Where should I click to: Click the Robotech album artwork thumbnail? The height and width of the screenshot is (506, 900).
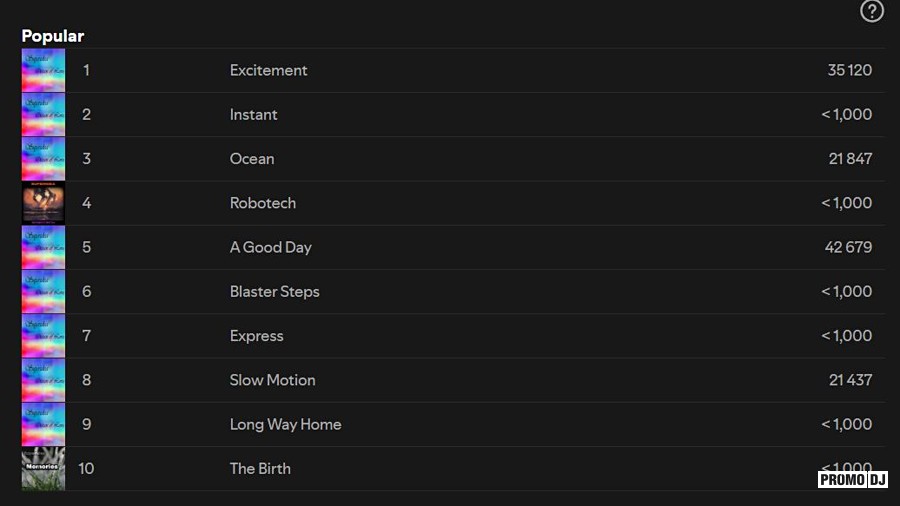[43, 203]
